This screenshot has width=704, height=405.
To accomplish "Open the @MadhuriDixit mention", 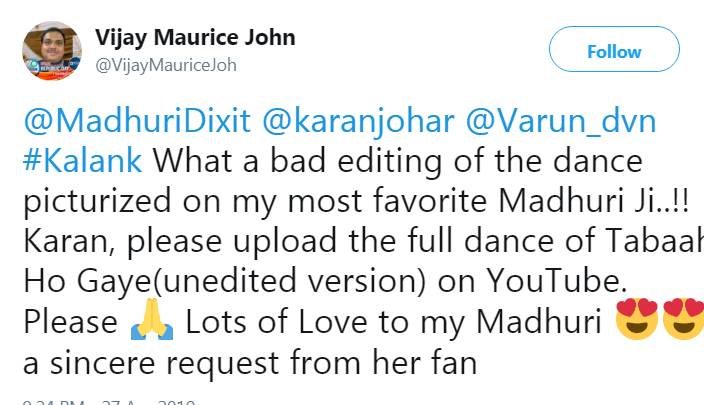I will pos(128,122).
